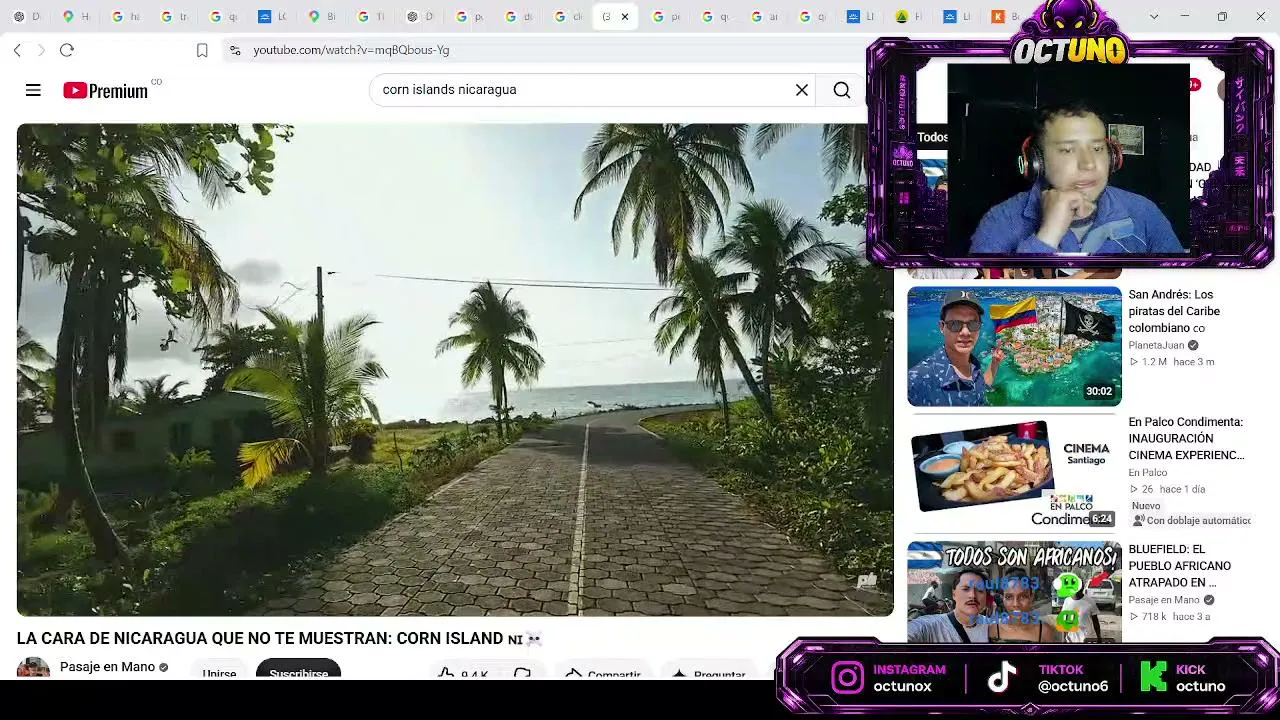Open 'En Palco Condimenta: INAUGURACIÓN' title
Image resolution: width=1280 pixels, height=720 pixels.
pos(1186,438)
